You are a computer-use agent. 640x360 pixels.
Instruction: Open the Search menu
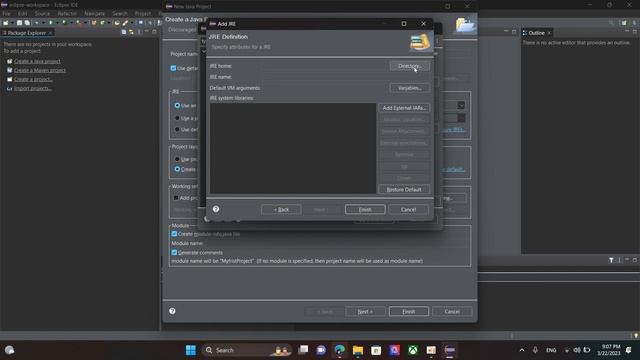(120, 13)
